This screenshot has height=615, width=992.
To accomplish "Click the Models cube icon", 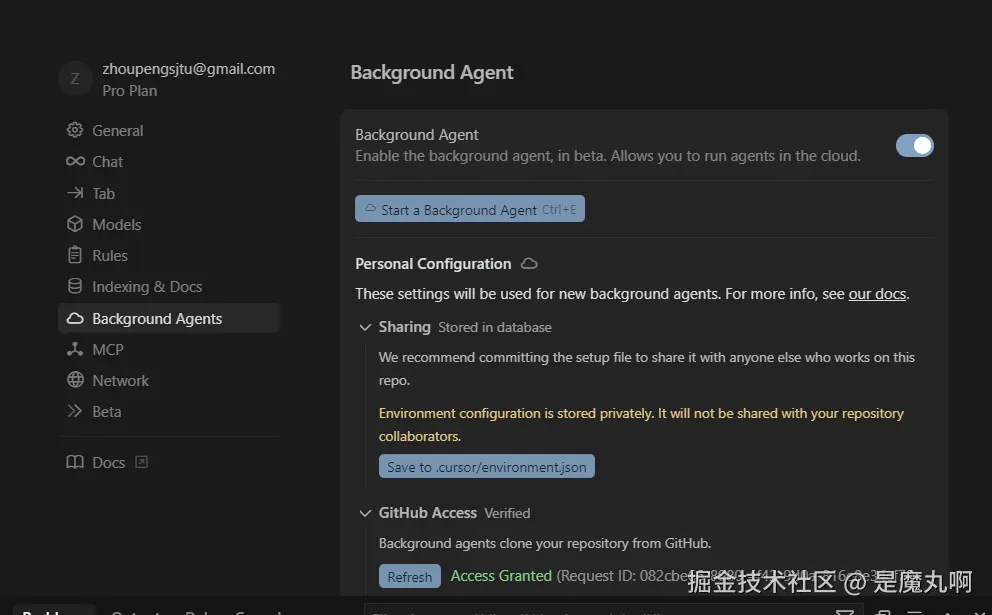I will click(75, 224).
